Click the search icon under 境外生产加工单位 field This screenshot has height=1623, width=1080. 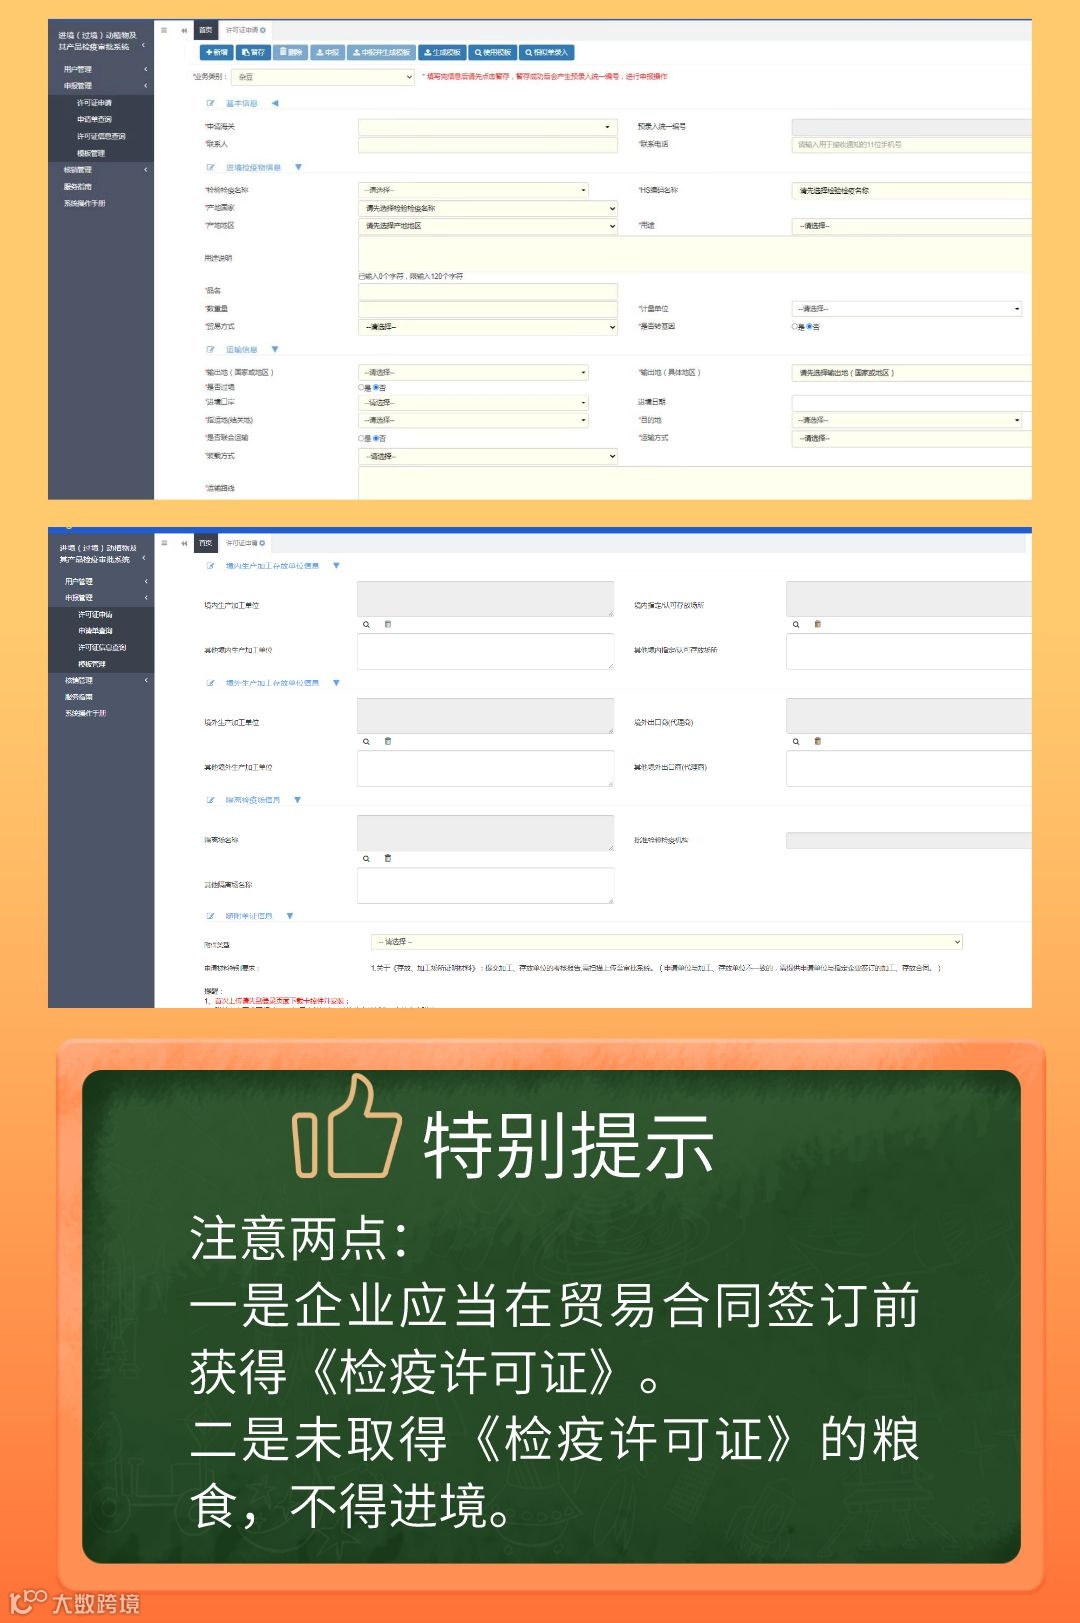366,741
